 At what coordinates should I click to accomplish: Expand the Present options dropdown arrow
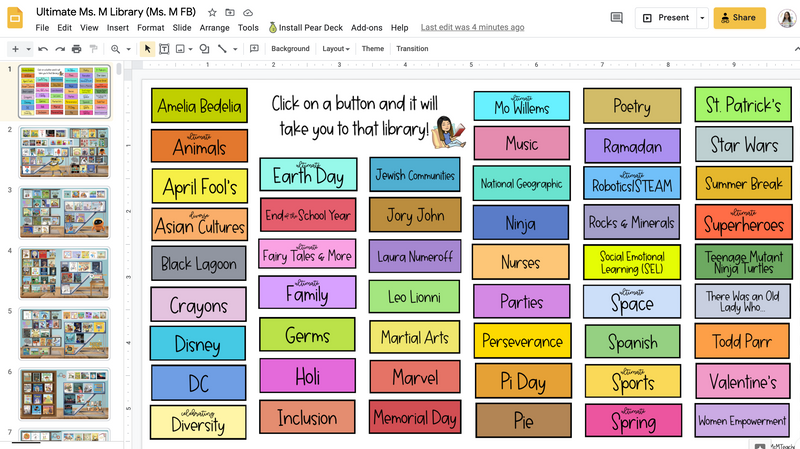[x=702, y=18]
